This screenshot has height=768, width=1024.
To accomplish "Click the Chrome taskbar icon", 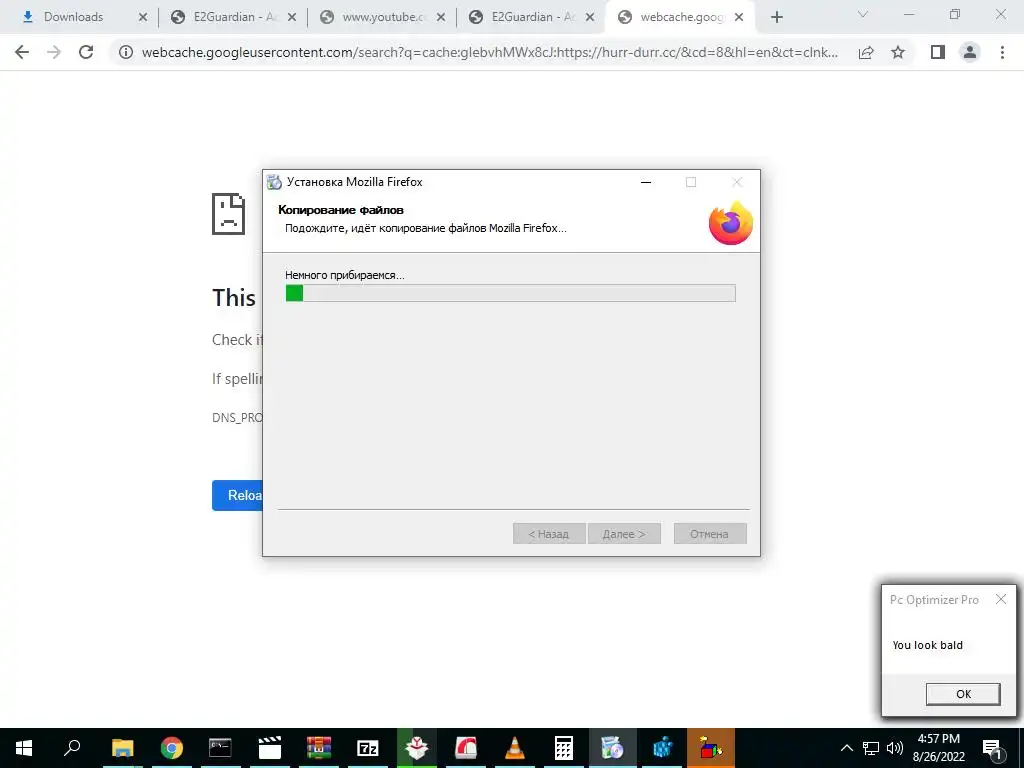I will tap(171, 748).
